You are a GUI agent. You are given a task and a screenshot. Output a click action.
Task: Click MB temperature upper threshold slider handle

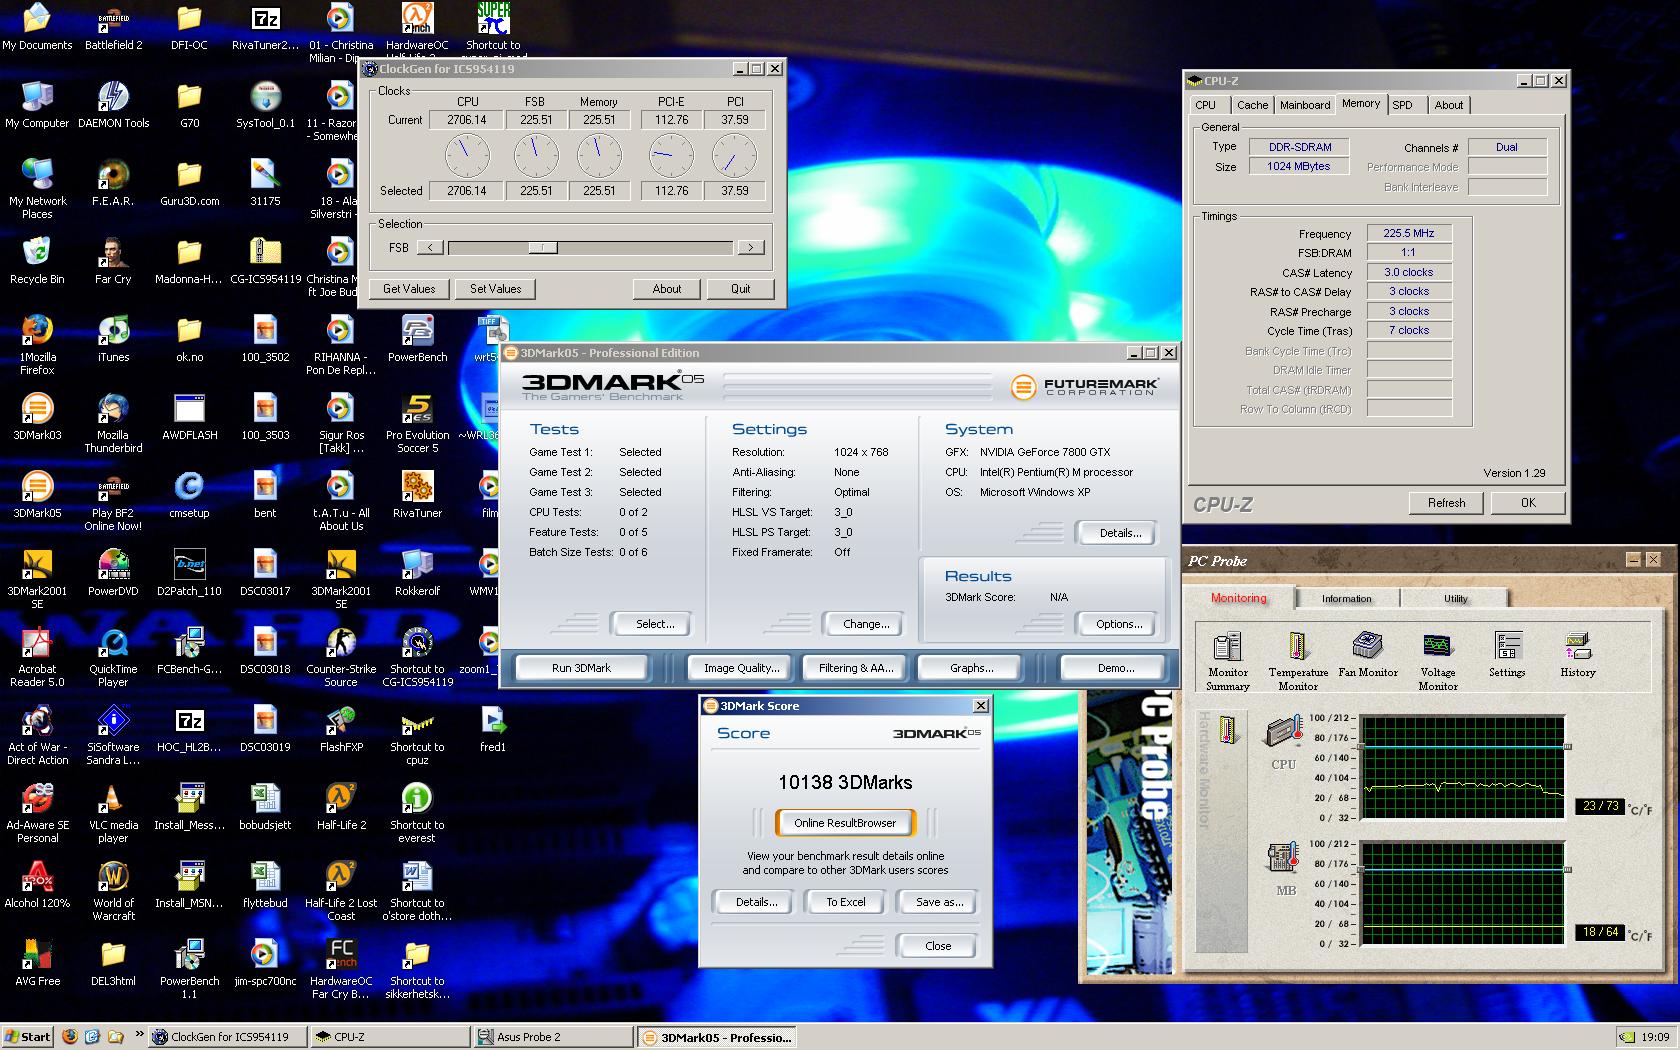pyautogui.click(x=1568, y=869)
